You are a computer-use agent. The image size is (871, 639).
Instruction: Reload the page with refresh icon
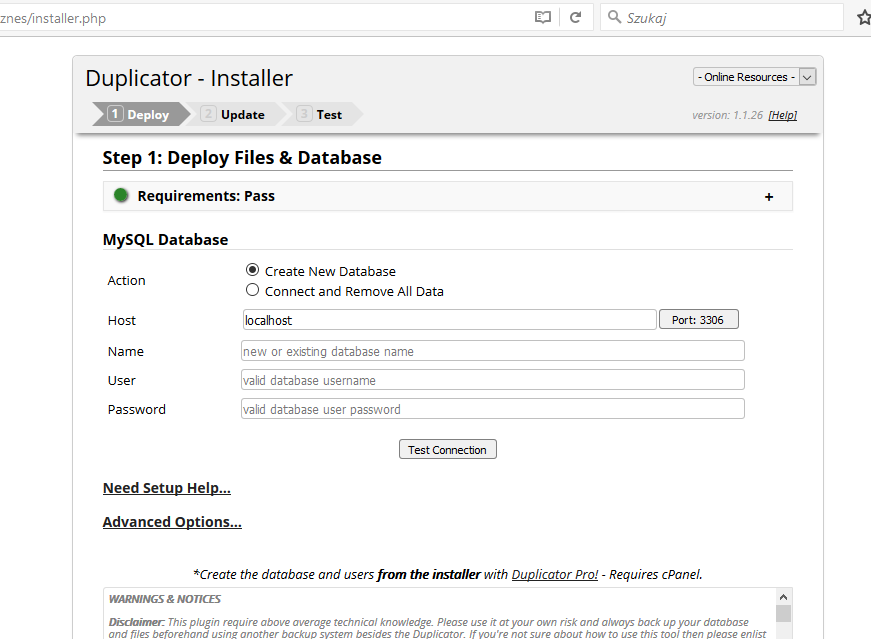[575, 17]
